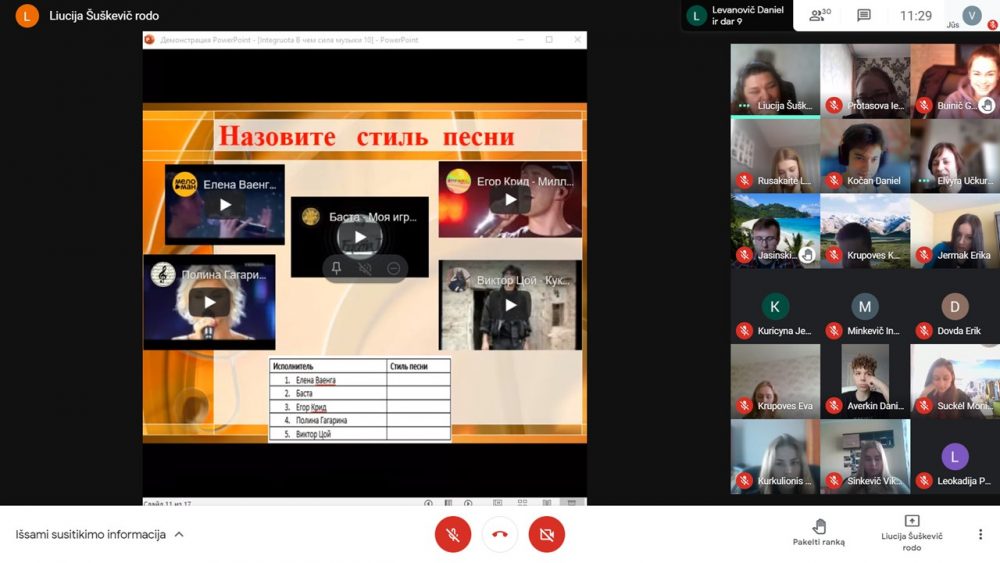This screenshot has height=563, width=1000.
Task: Select Krupoves K... participant tile
Action: 865,231
